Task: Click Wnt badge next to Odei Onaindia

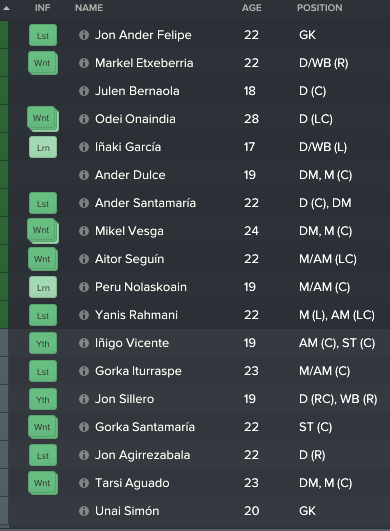Action: [x=43, y=119]
